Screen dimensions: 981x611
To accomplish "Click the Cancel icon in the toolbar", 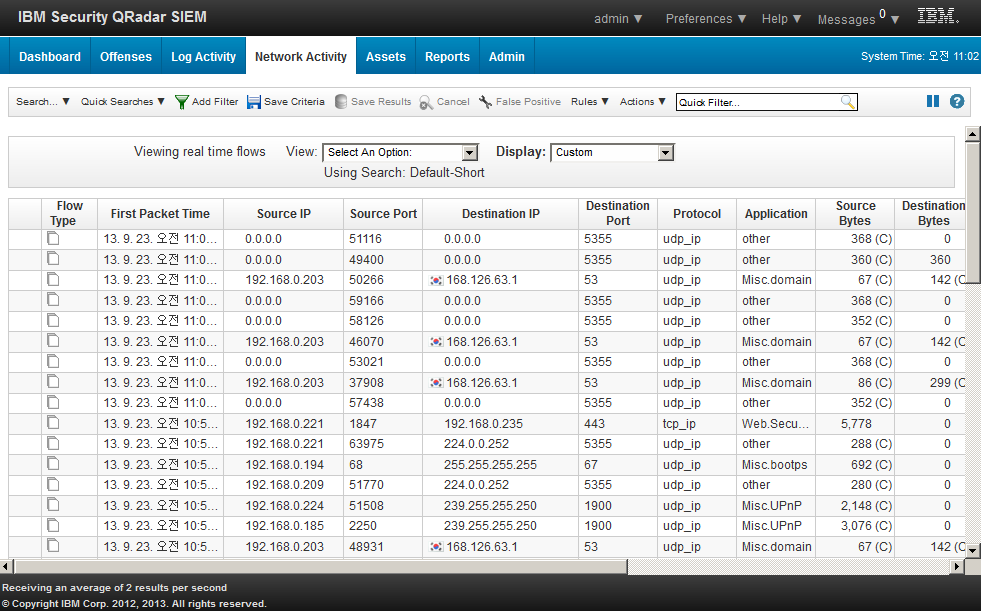I will click(x=426, y=101).
